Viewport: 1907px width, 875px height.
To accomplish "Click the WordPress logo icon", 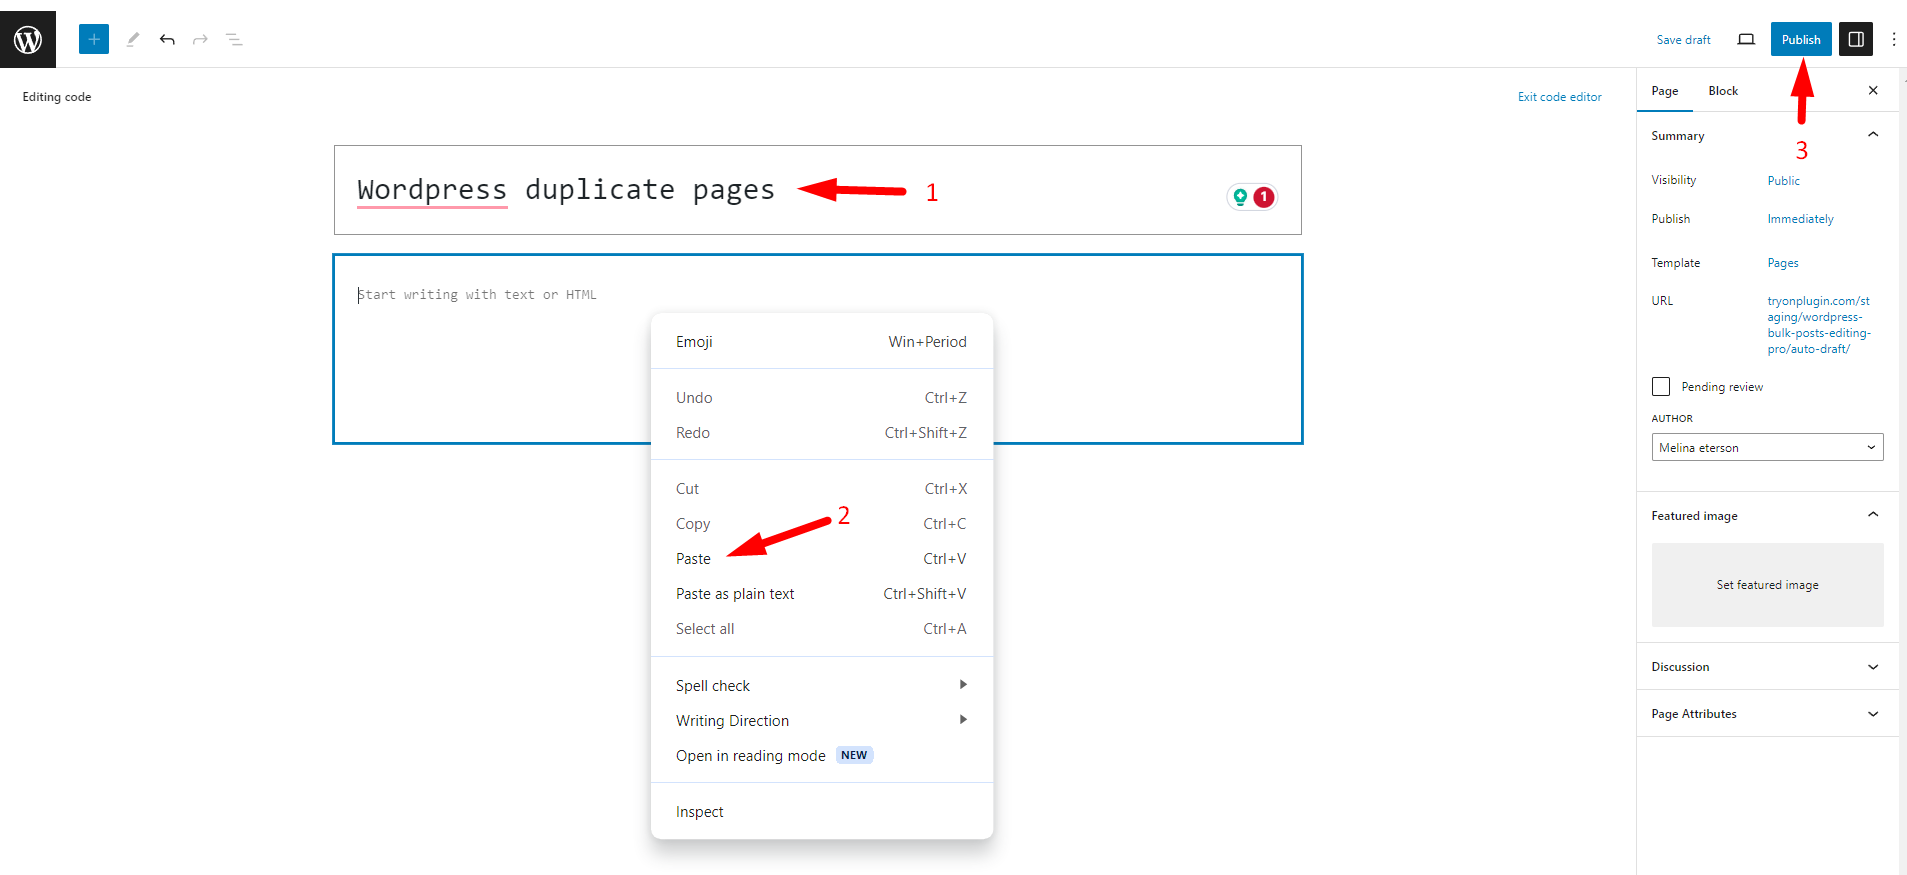I will pyautogui.click(x=28, y=39).
